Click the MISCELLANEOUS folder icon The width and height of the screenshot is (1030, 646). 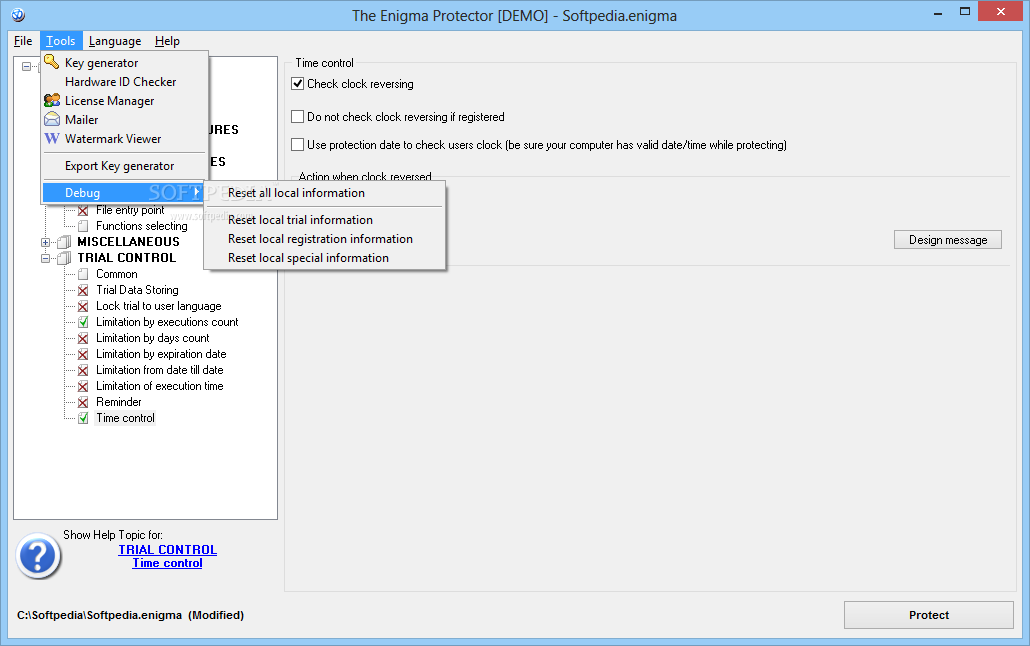click(64, 242)
